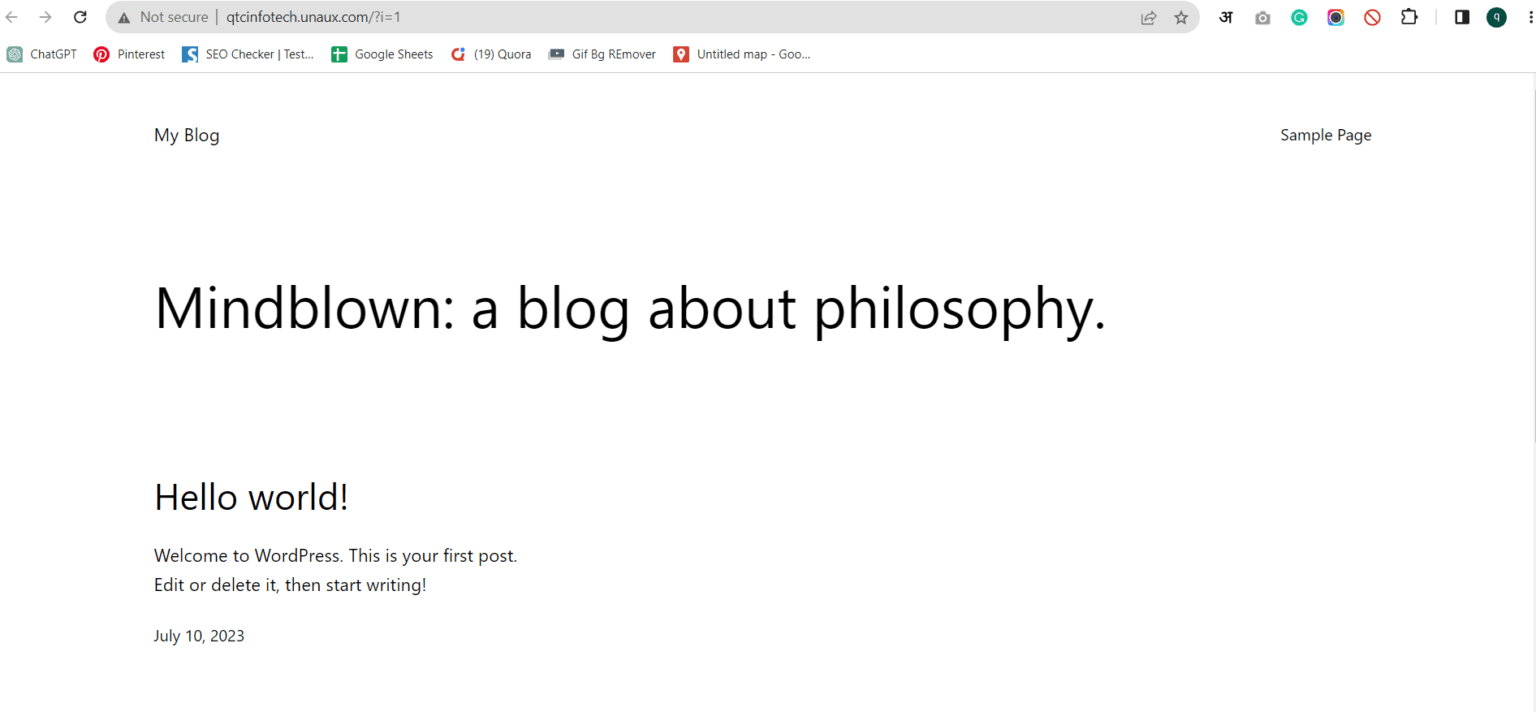The width and height of the screenshot is (1536, 712).
Task: Click the red blocker extension icon
Action: tap(1372, 17)
